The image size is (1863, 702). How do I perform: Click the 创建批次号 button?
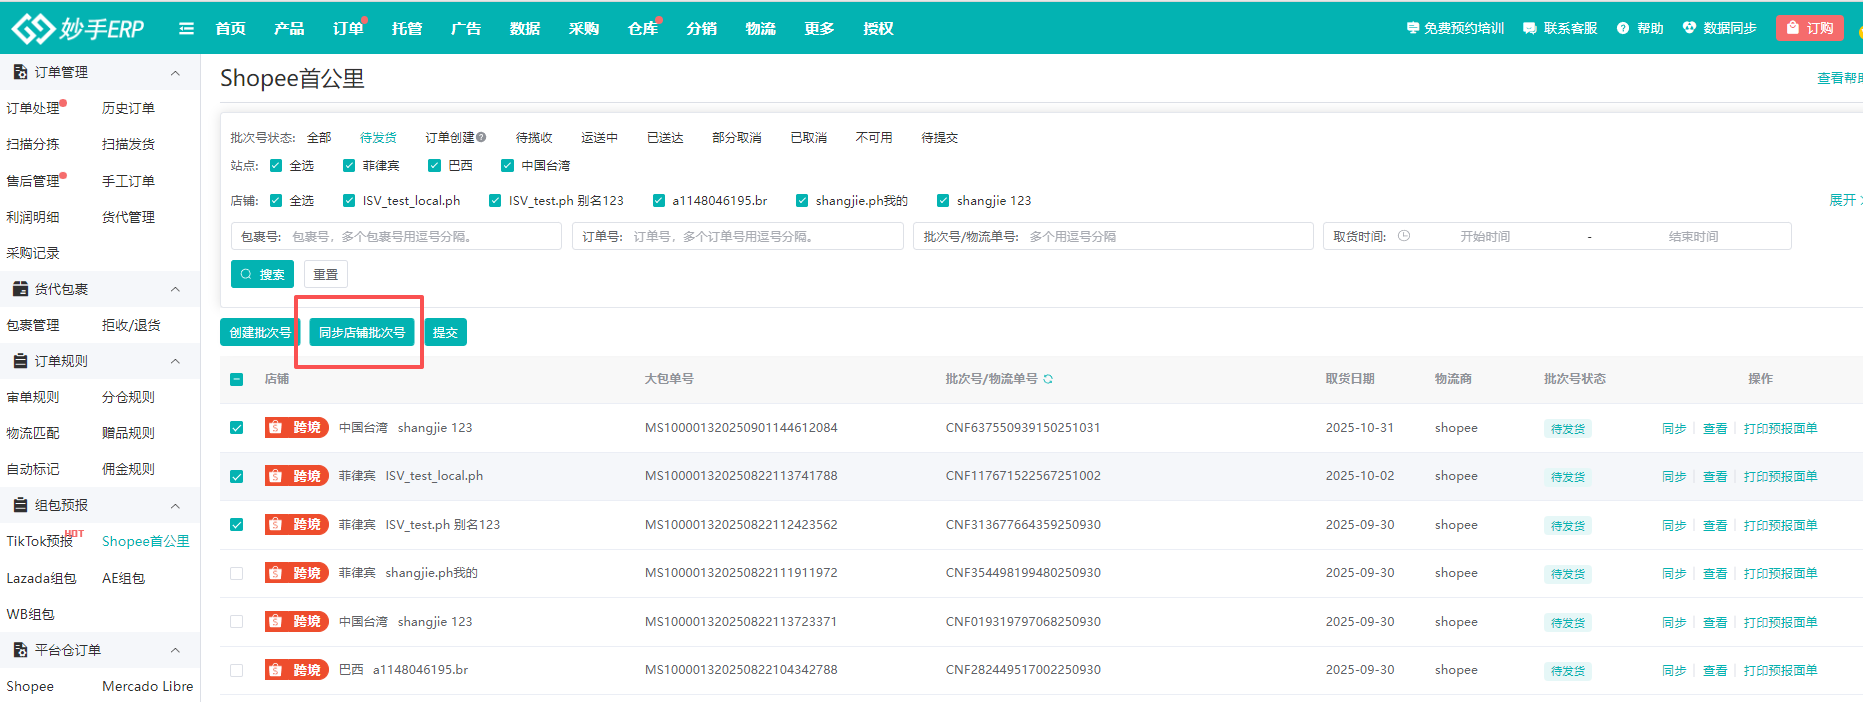click(260, 332)
